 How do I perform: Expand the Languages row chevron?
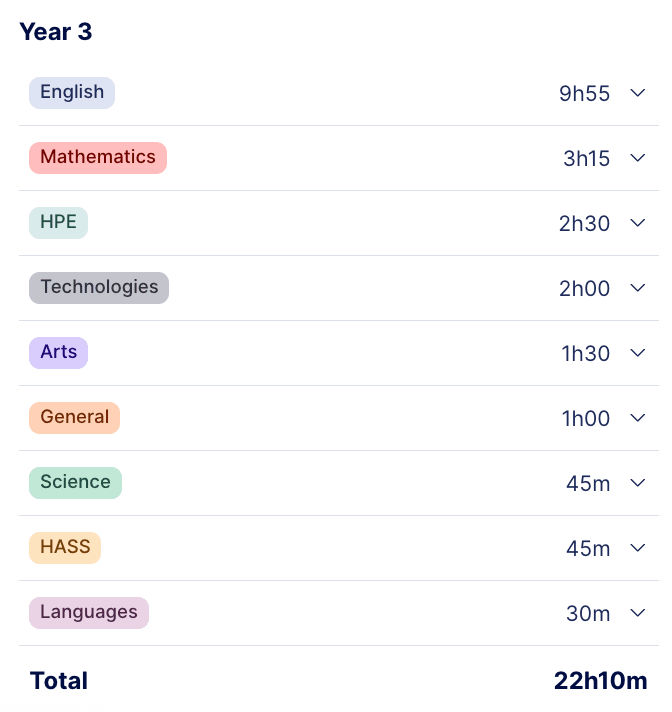coord(638,613)
